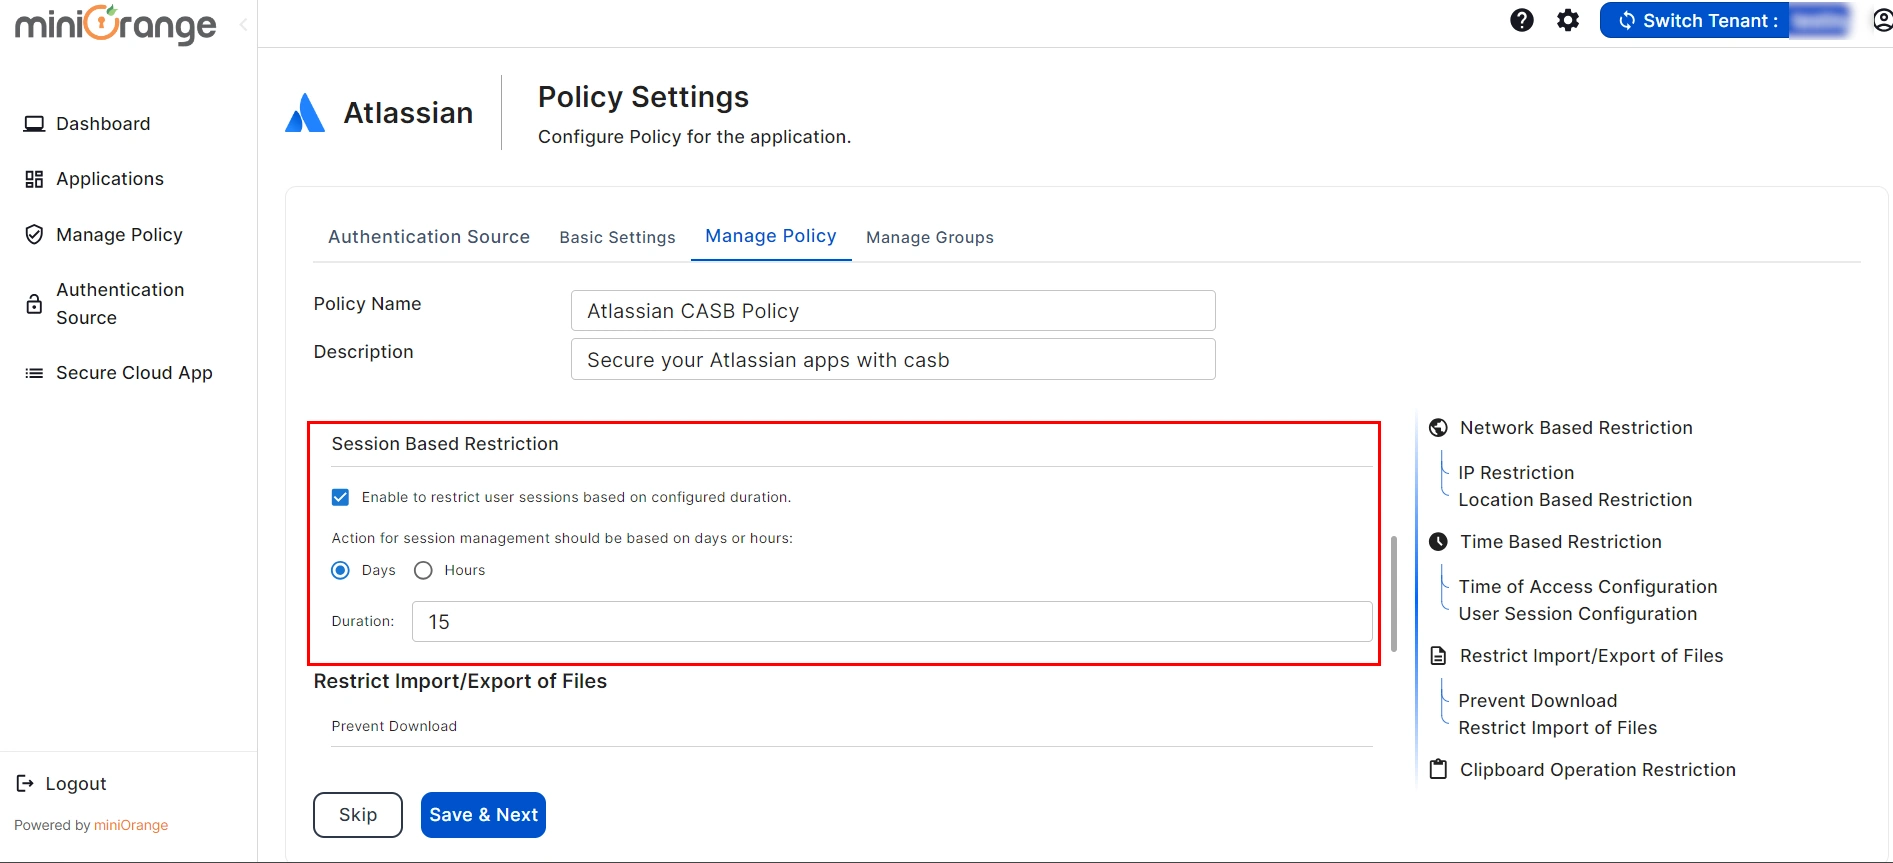Click the Policy Name input field
This screenshot has width=1893, height=863.
[893, 311]
